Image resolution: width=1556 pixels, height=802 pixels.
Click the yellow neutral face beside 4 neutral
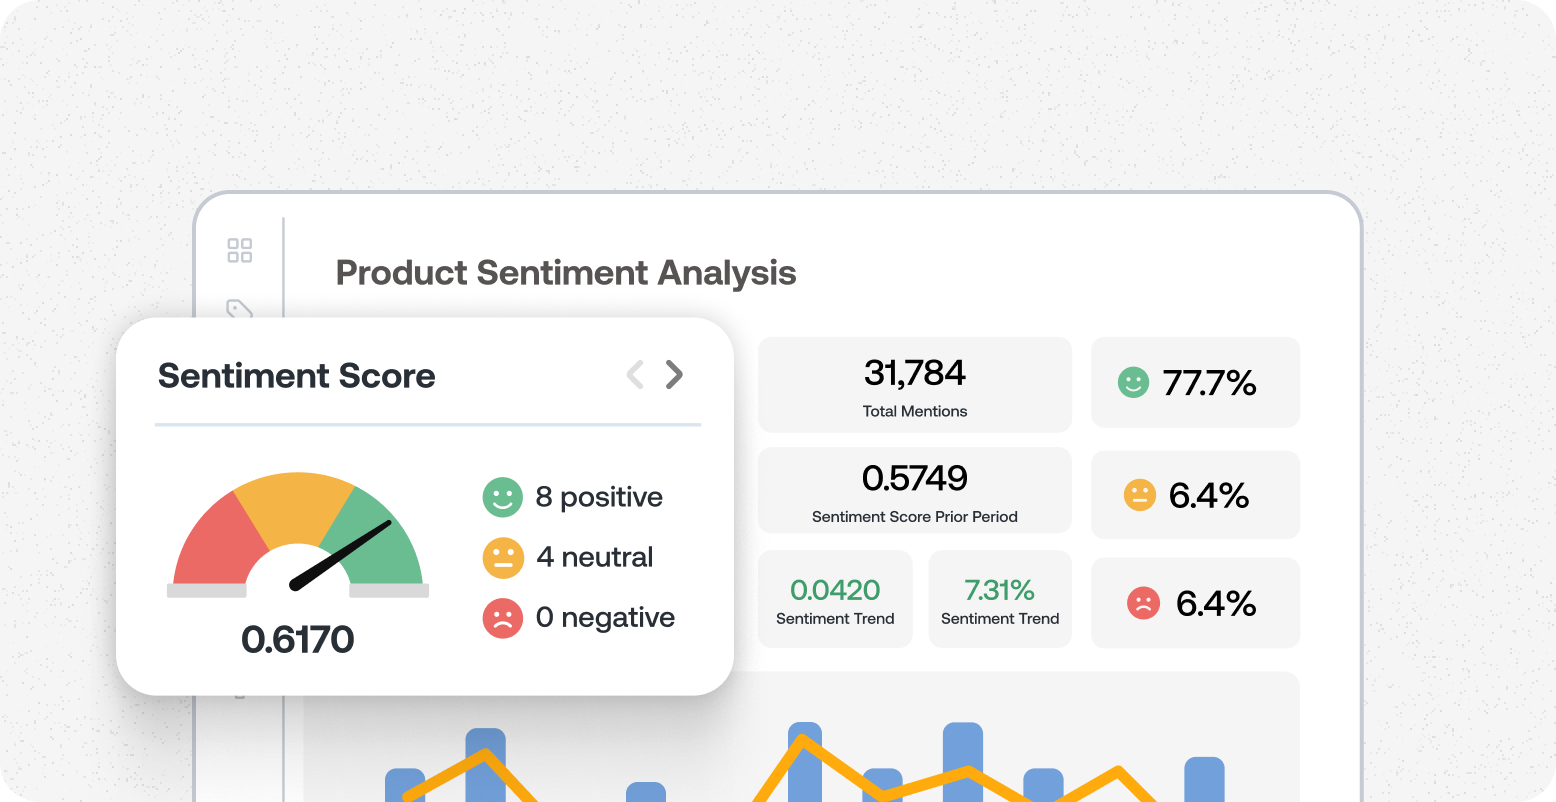point(502,557)
